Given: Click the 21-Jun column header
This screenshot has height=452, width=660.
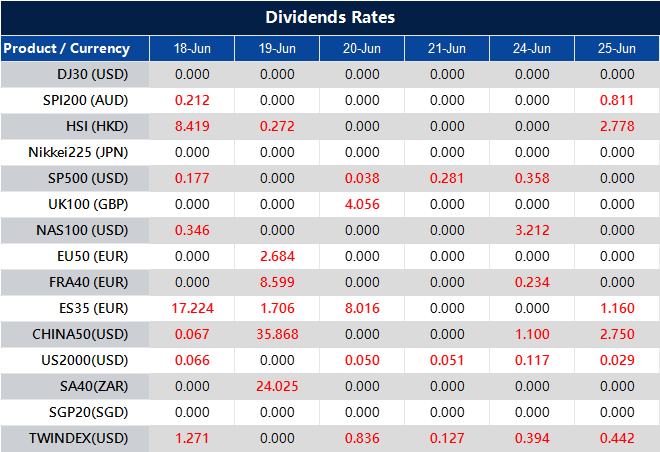Looking at the screenshot, I should click(446, 48).
